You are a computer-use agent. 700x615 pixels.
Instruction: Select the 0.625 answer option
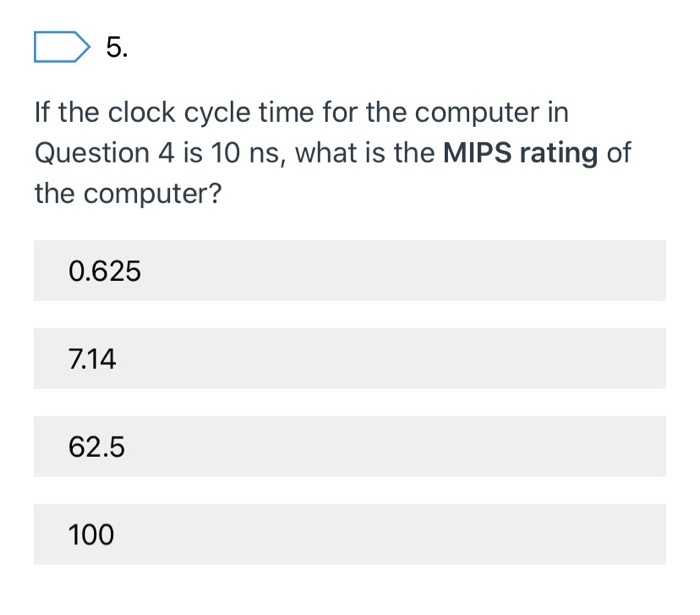[350, 270]
